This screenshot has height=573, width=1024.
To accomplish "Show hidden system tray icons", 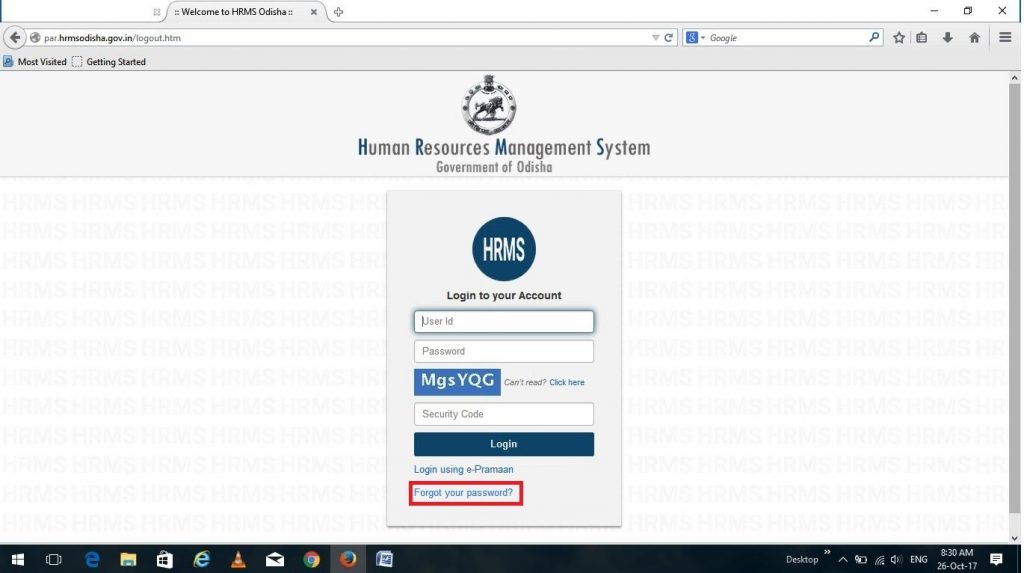I will point(842,559).
